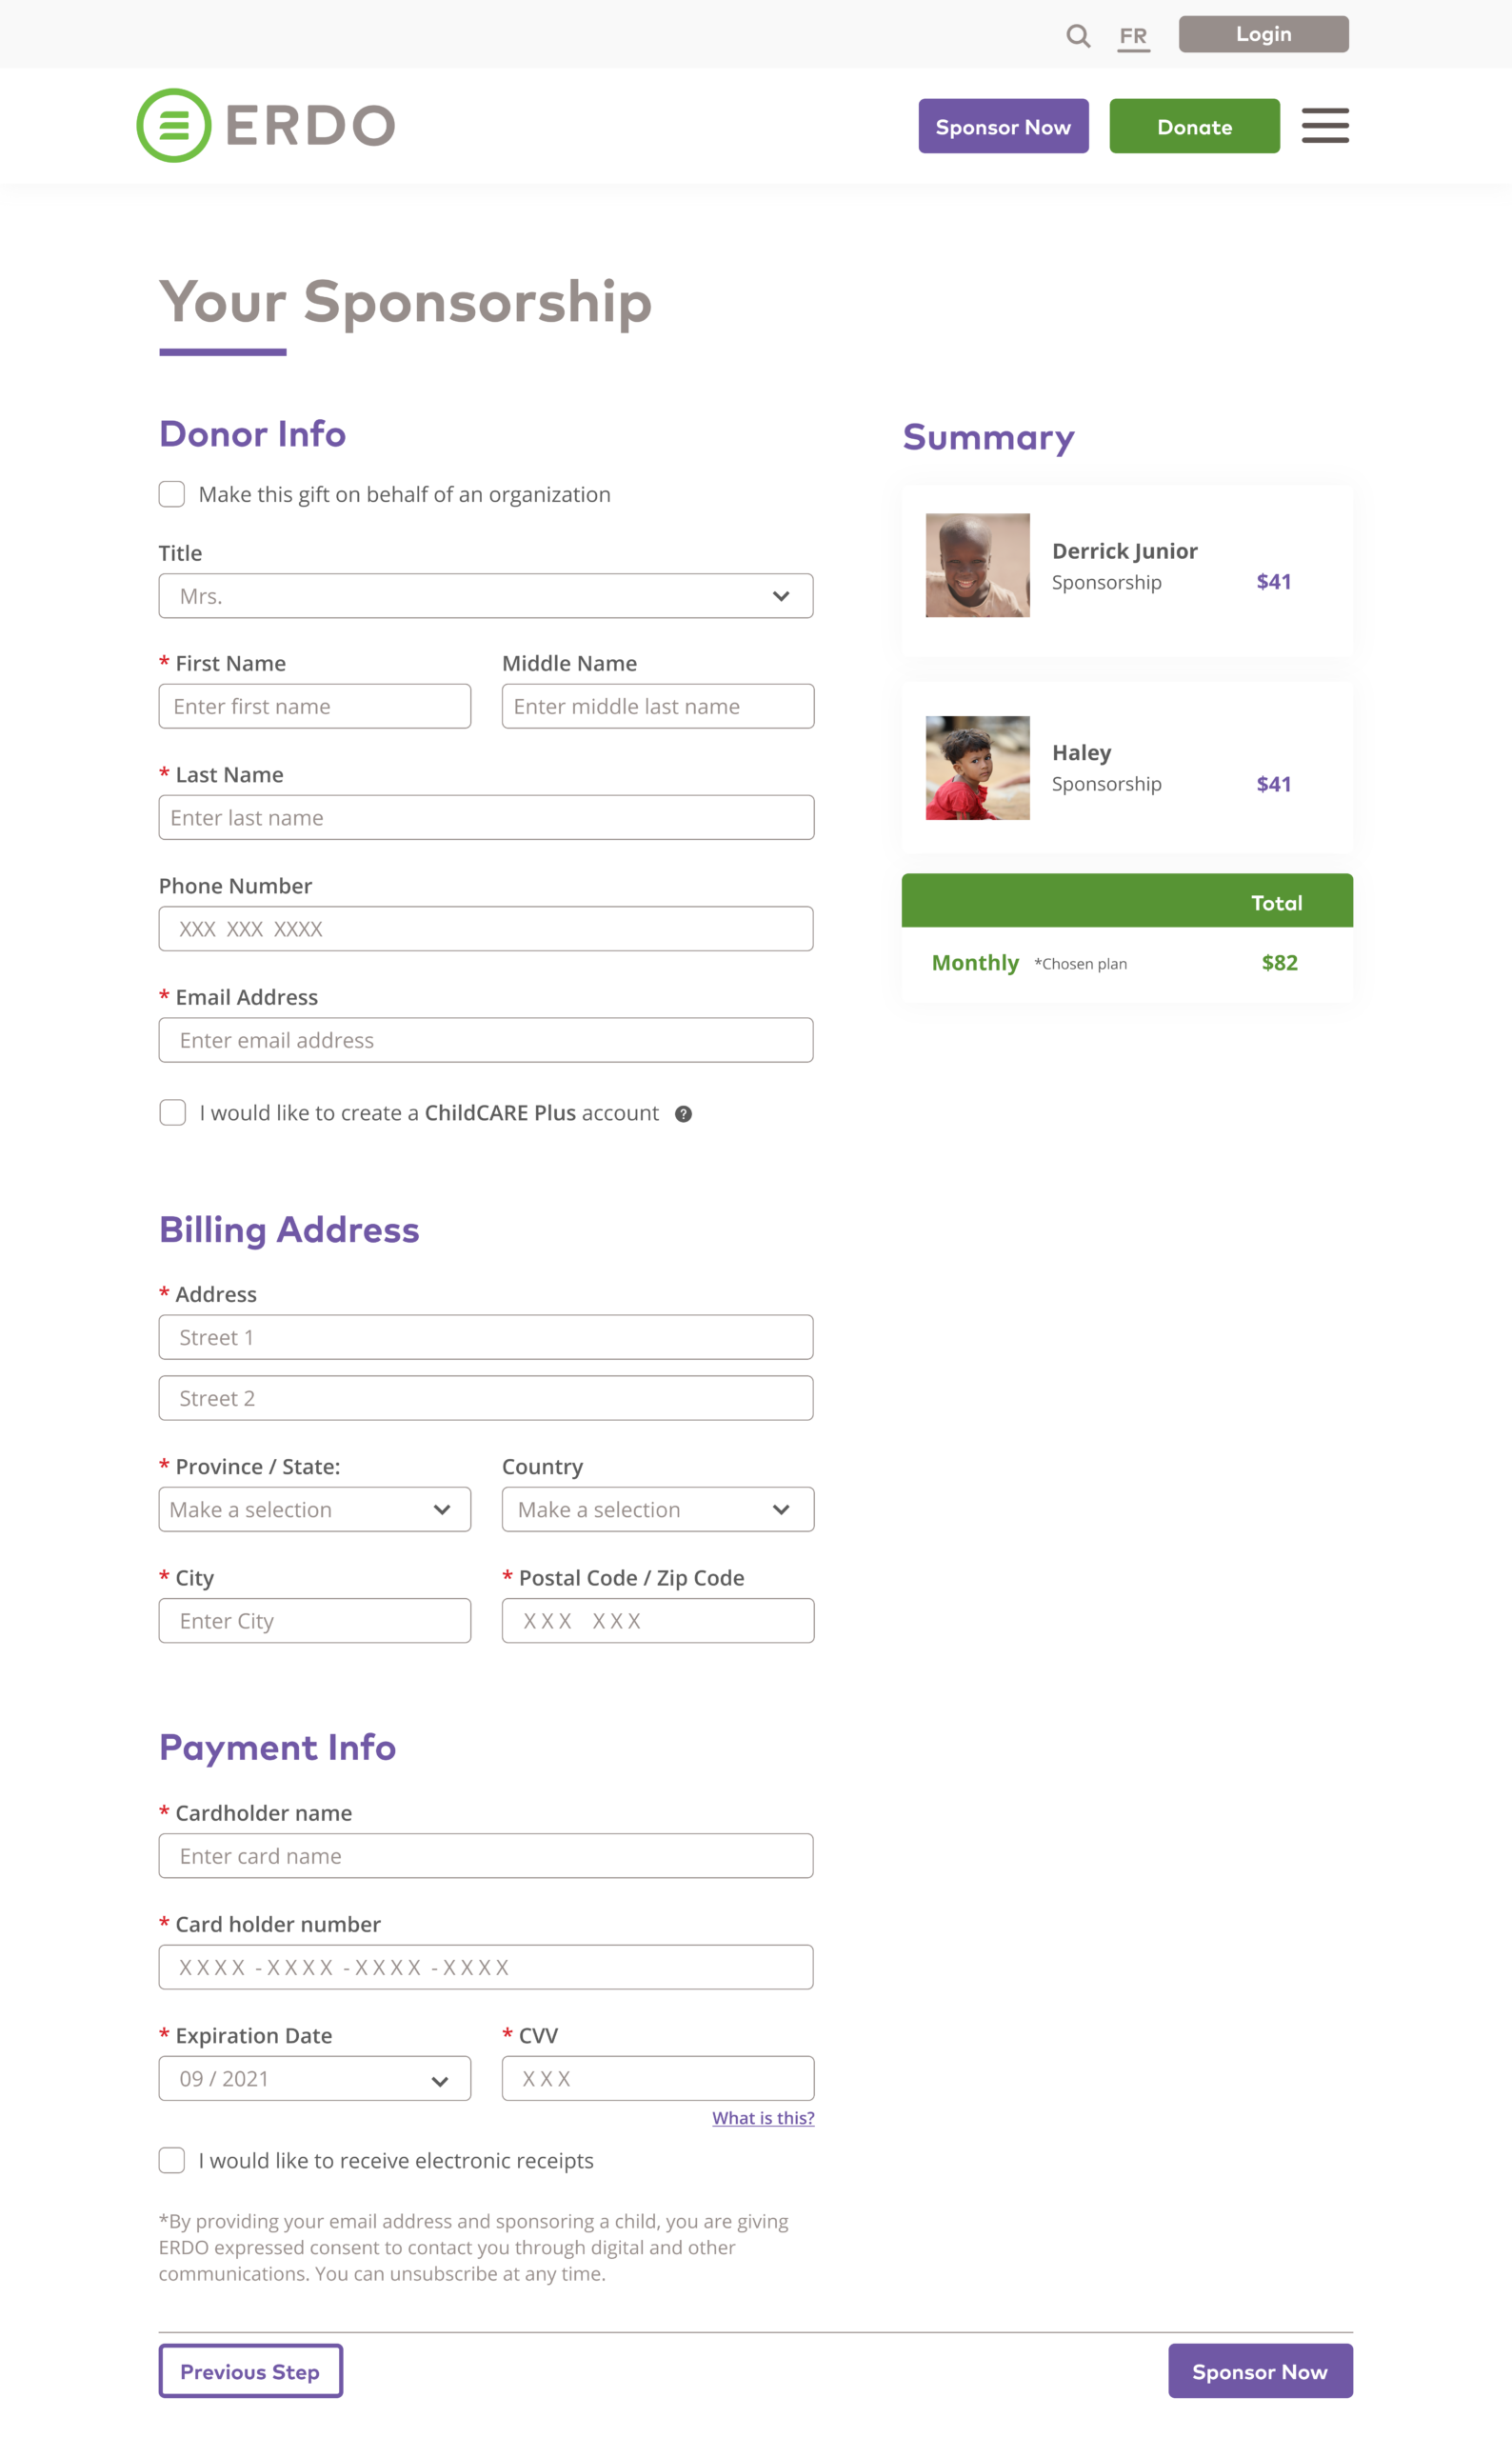The image size is (1512, 2438).
Task: Click the search magnifier icon
Action: coord(1077,36)
